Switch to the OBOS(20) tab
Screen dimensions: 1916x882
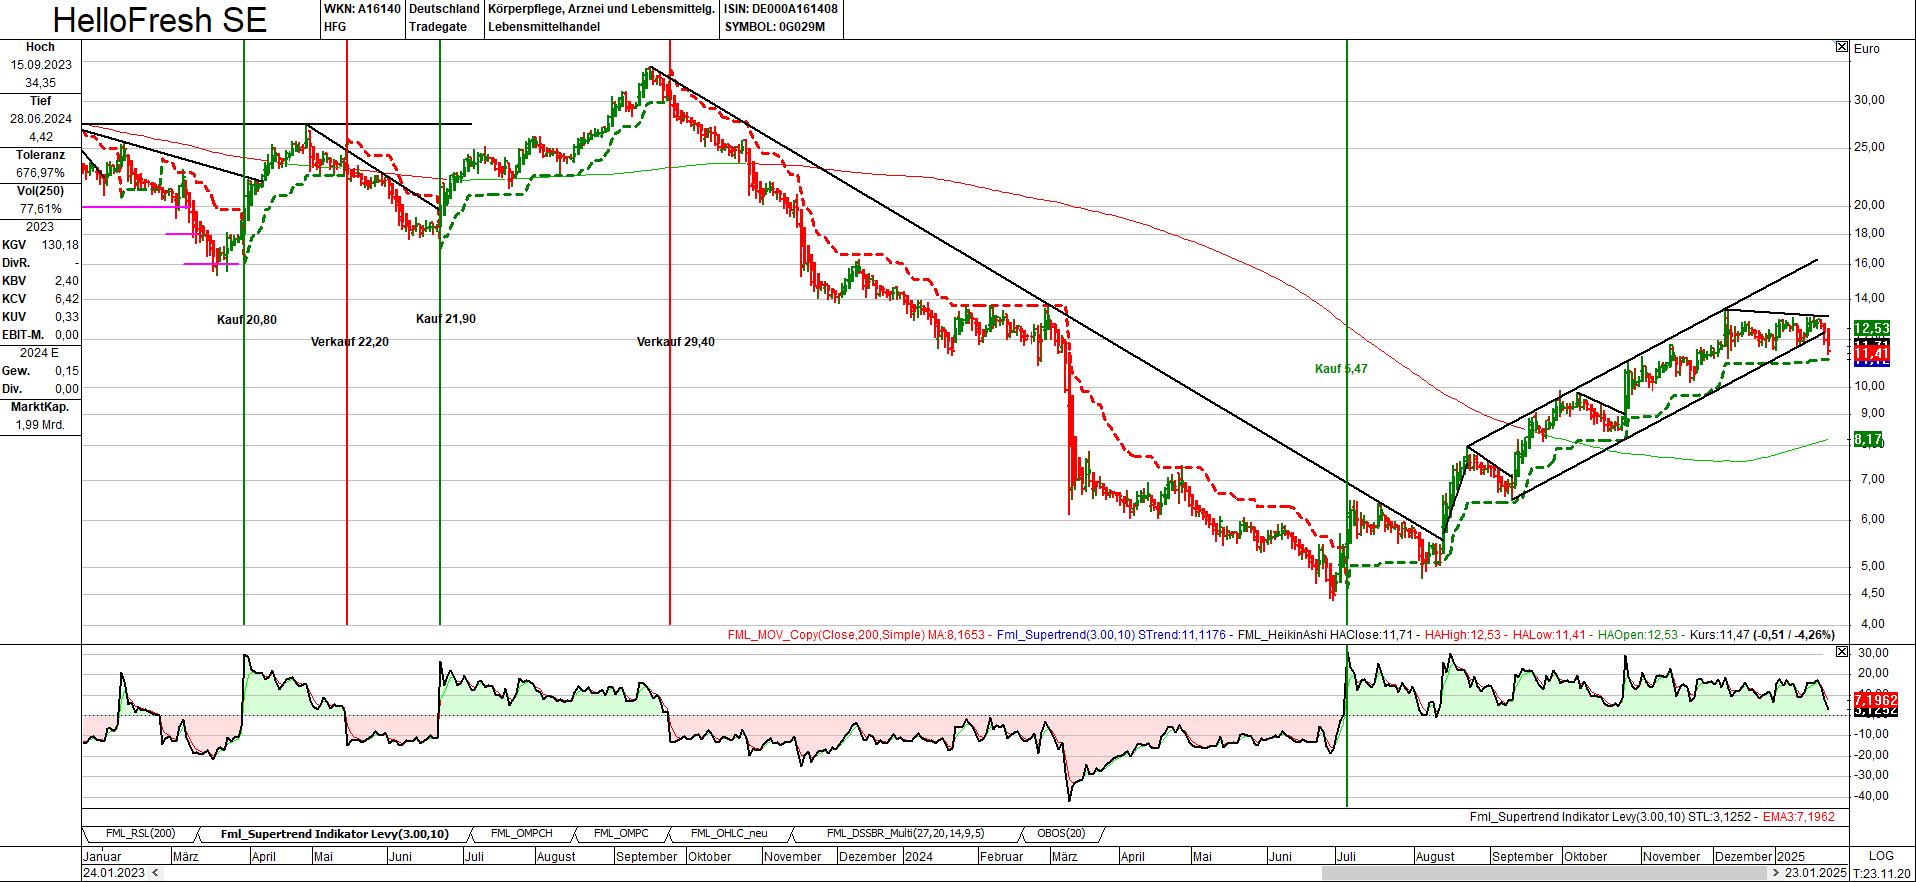click(1061, 834)
